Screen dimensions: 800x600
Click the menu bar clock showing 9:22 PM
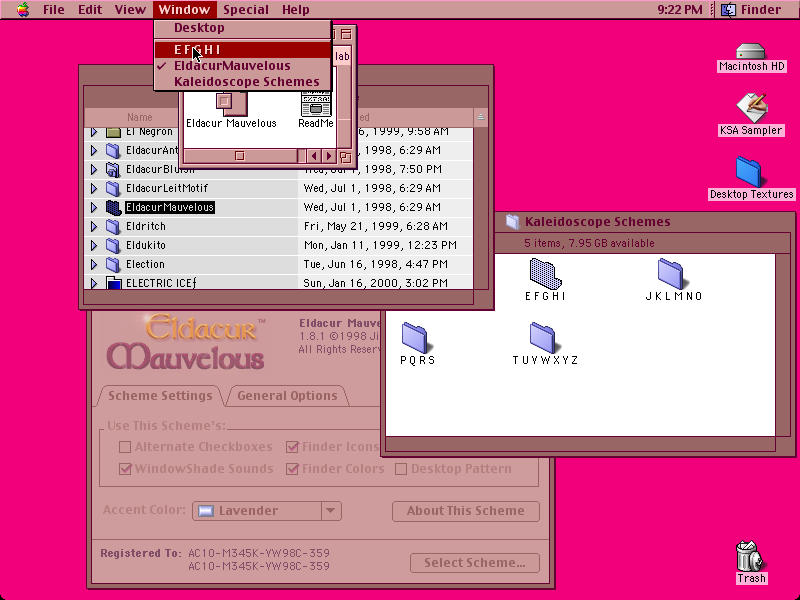680,9
